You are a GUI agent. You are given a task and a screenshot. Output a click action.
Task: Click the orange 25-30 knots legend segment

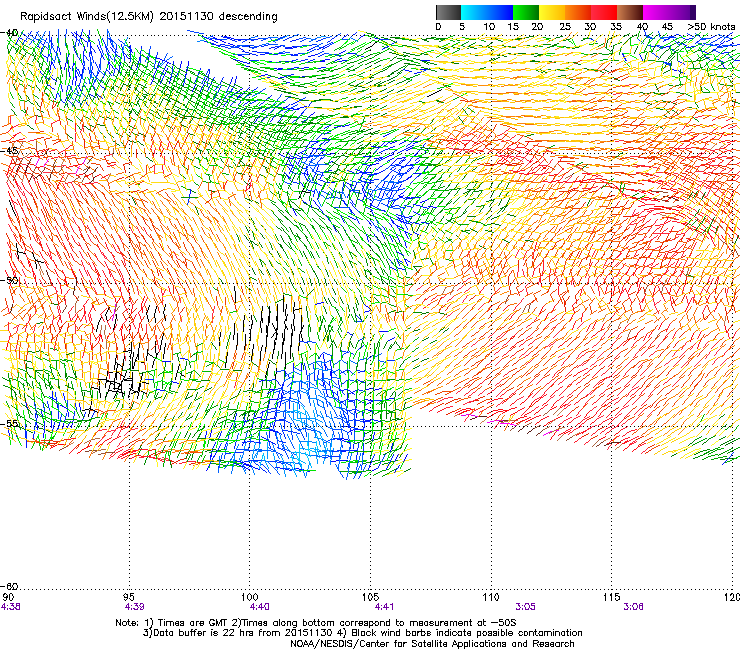(x=578, y=12)
